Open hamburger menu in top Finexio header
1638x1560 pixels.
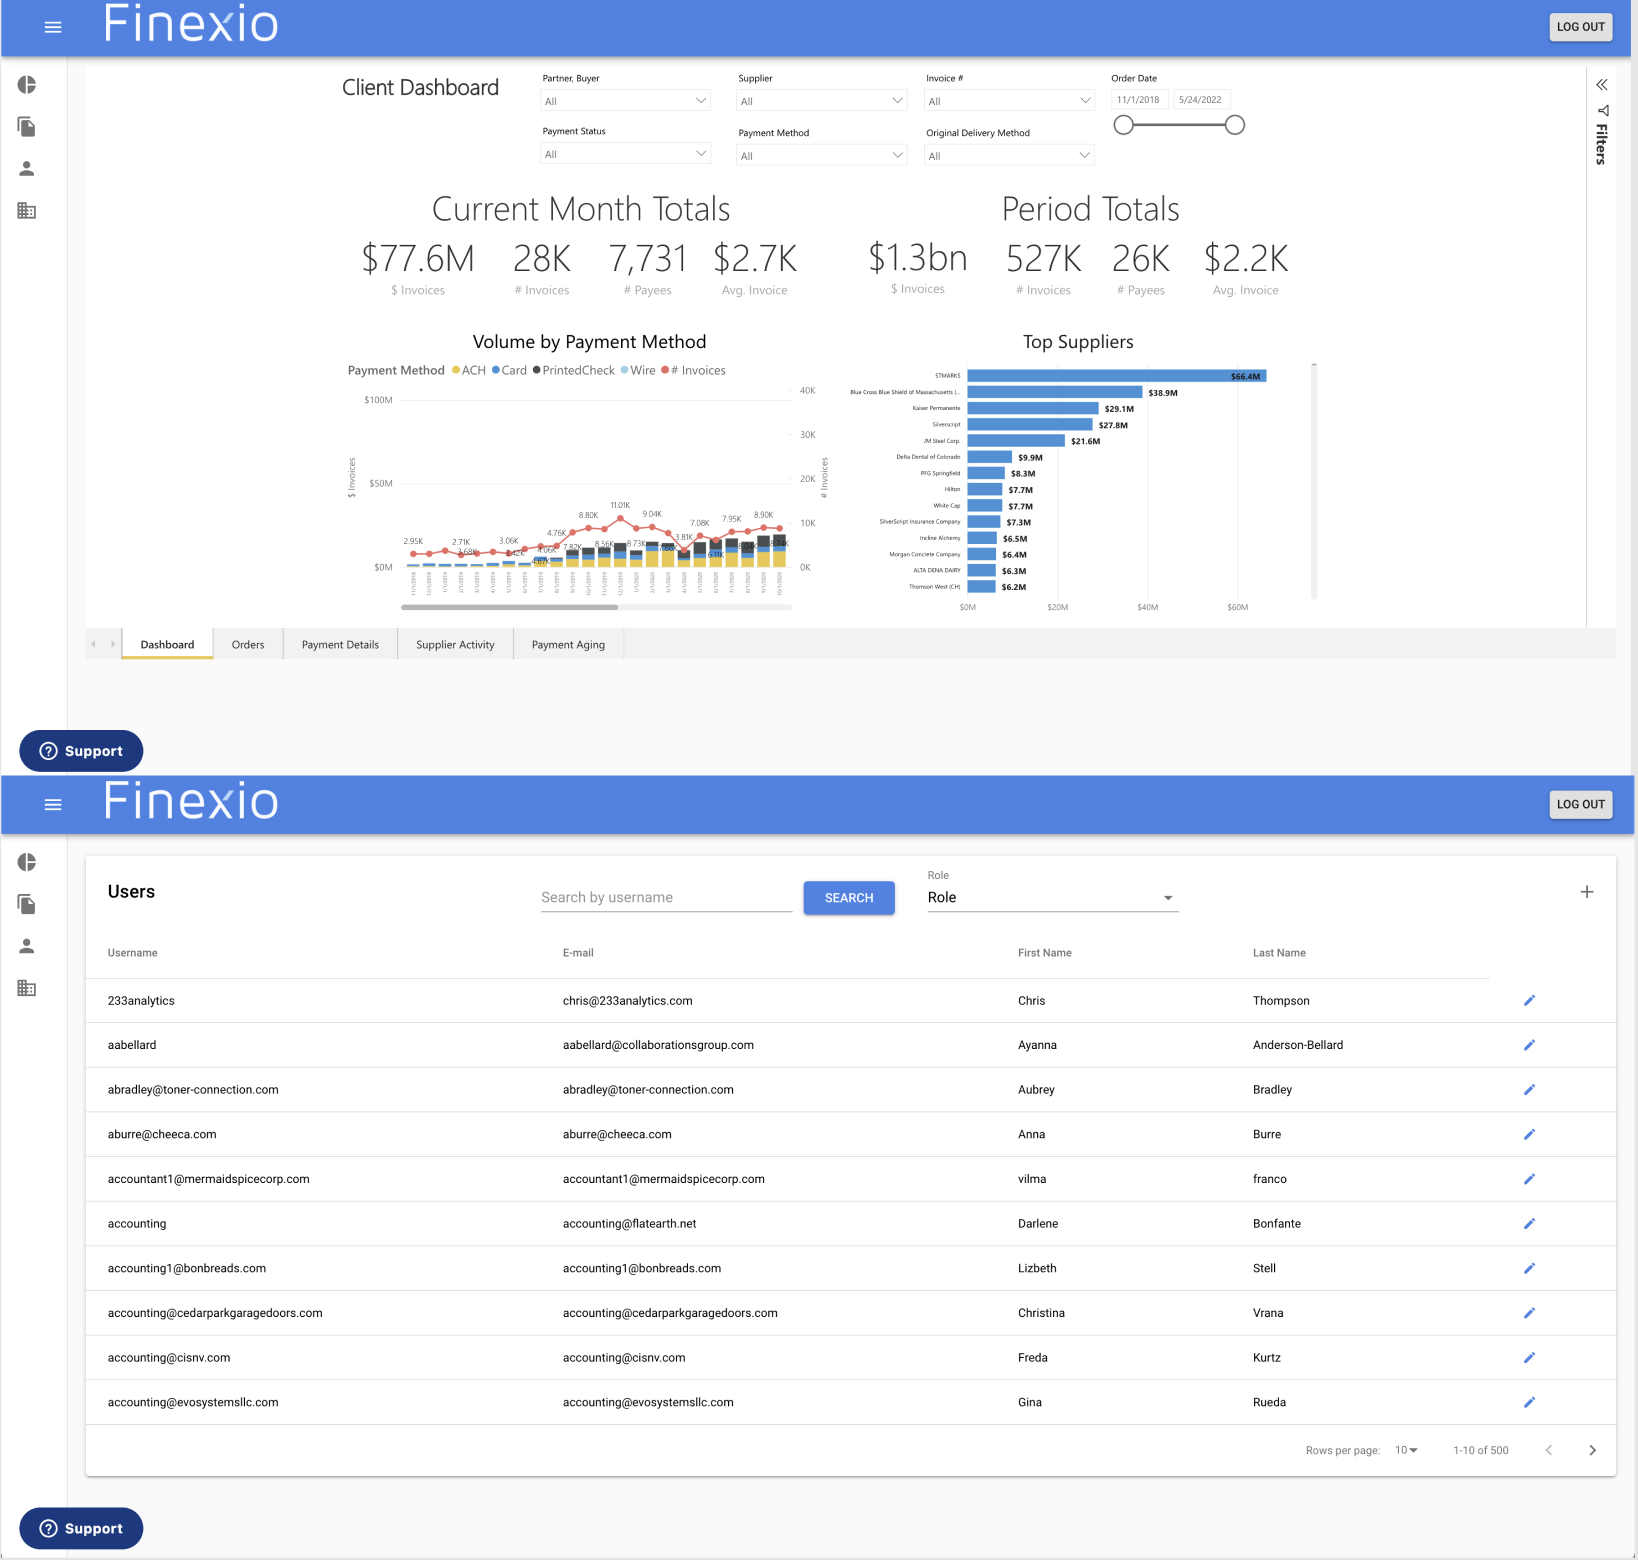coord(53,27)
